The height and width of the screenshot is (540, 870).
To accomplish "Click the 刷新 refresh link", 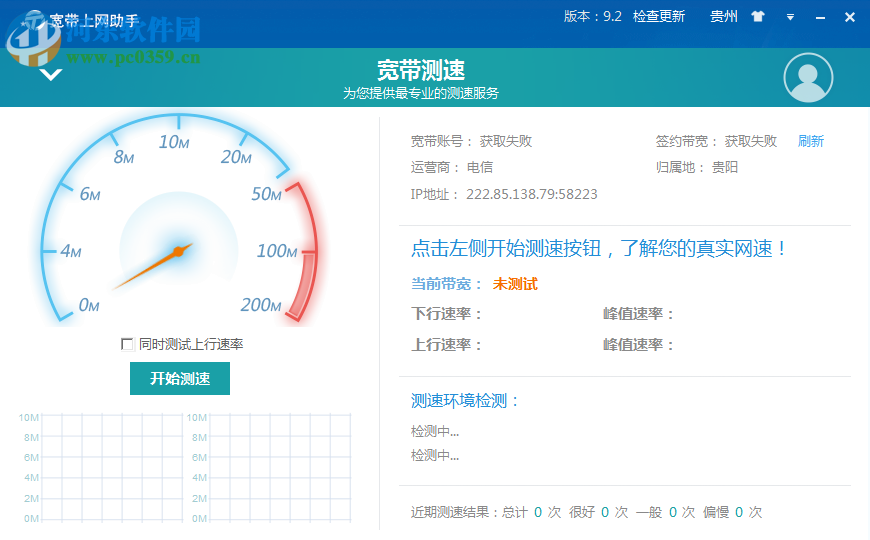I will click(811, 141).
